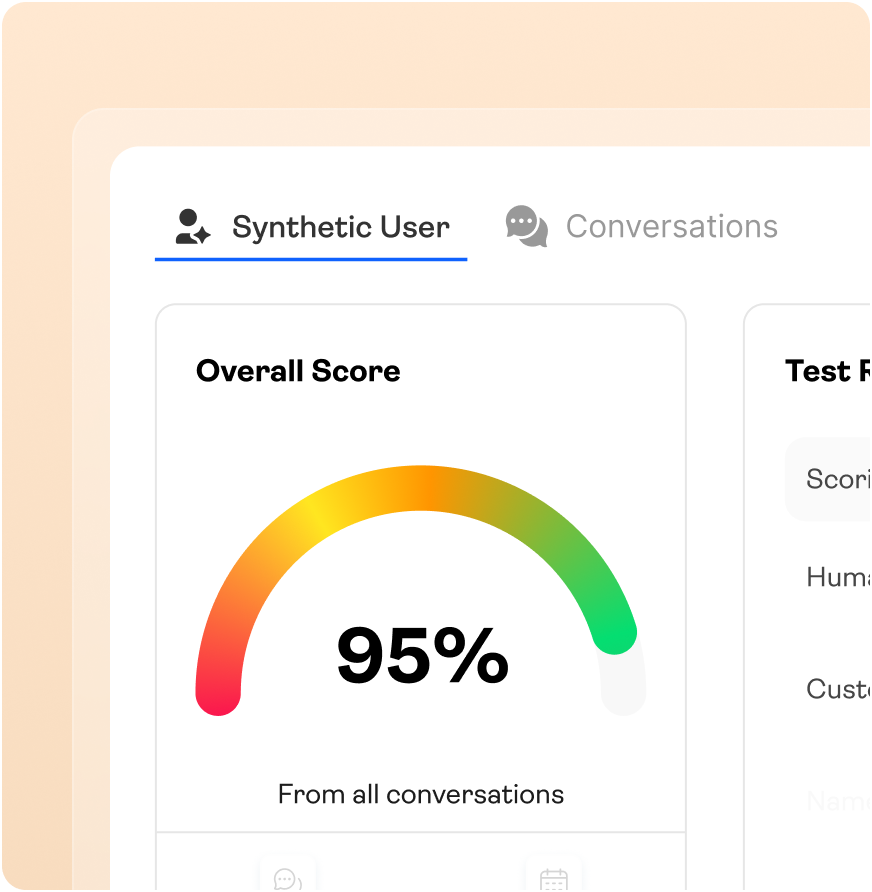Click the faded calendar icon below the gauge

553,879
